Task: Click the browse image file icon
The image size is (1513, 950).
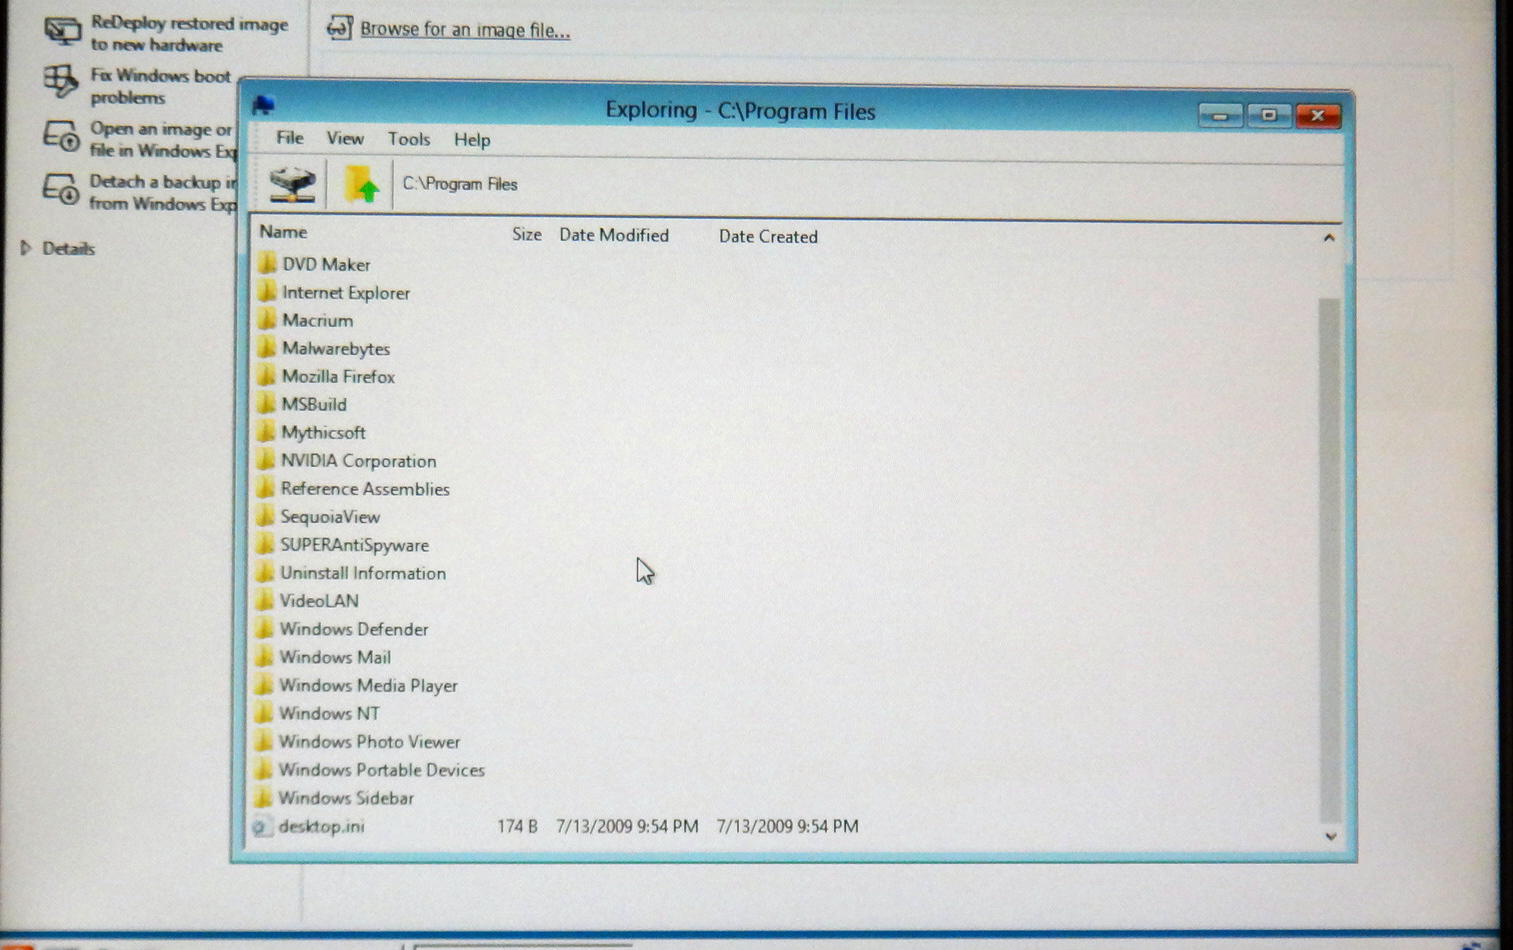Action: (340, 28)
